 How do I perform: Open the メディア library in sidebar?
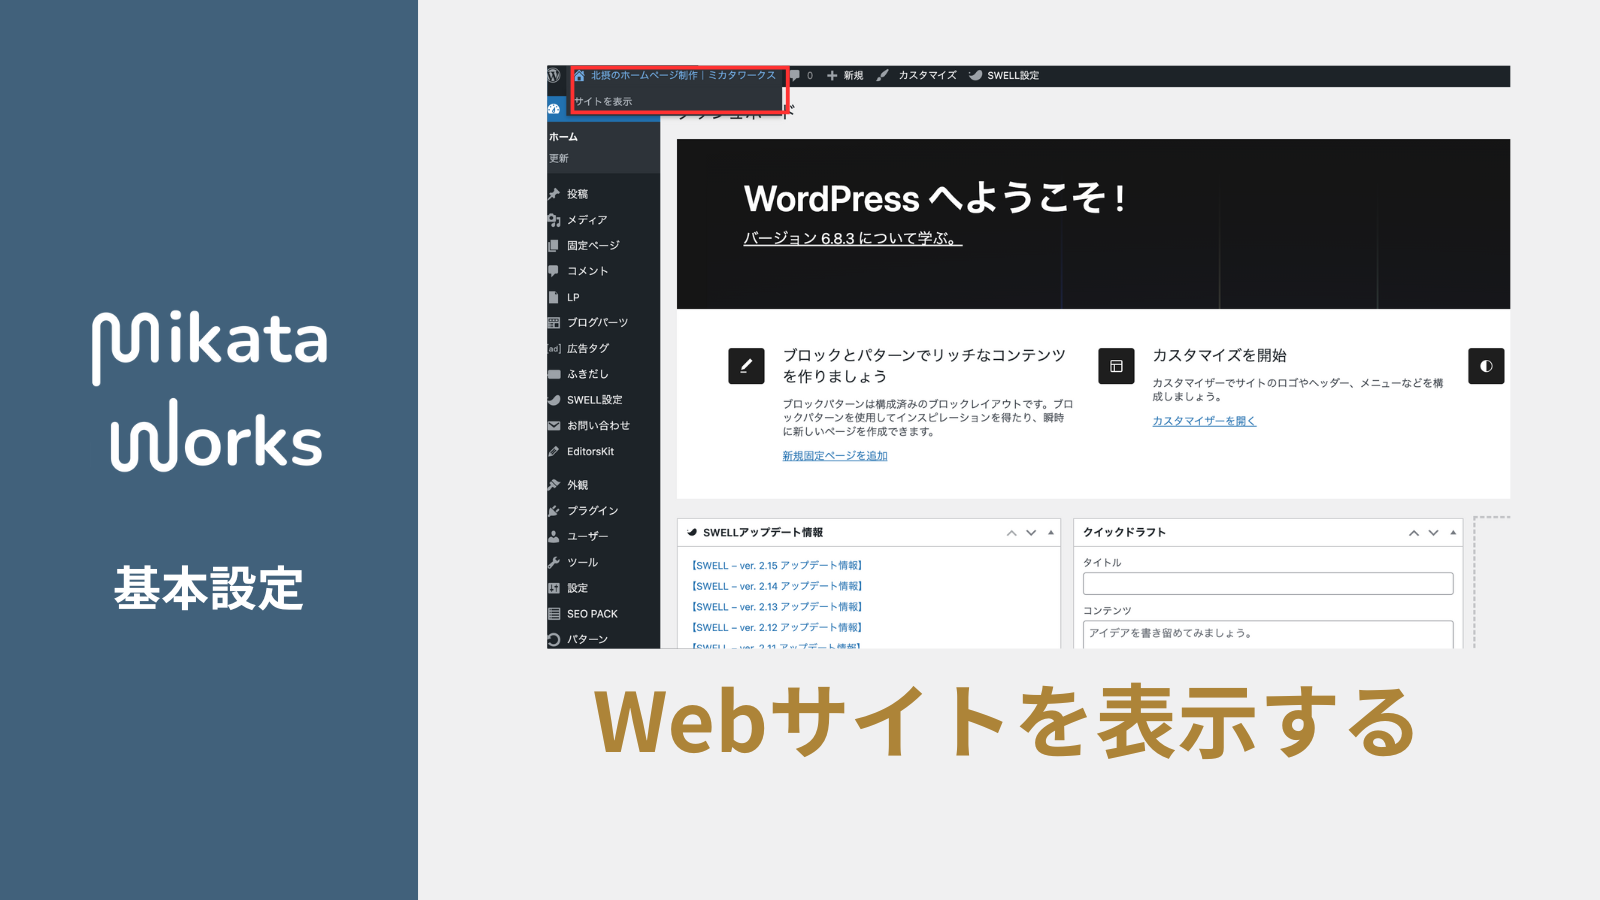coord(587,220)
